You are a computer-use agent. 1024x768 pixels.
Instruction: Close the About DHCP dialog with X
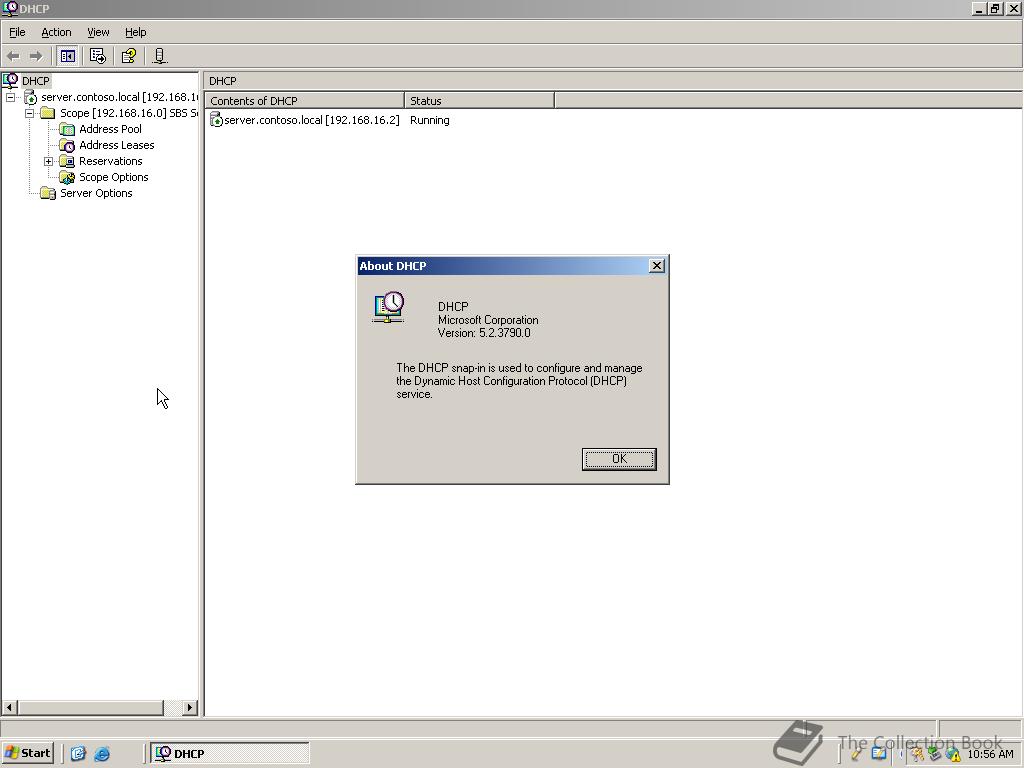coord(657,265)
